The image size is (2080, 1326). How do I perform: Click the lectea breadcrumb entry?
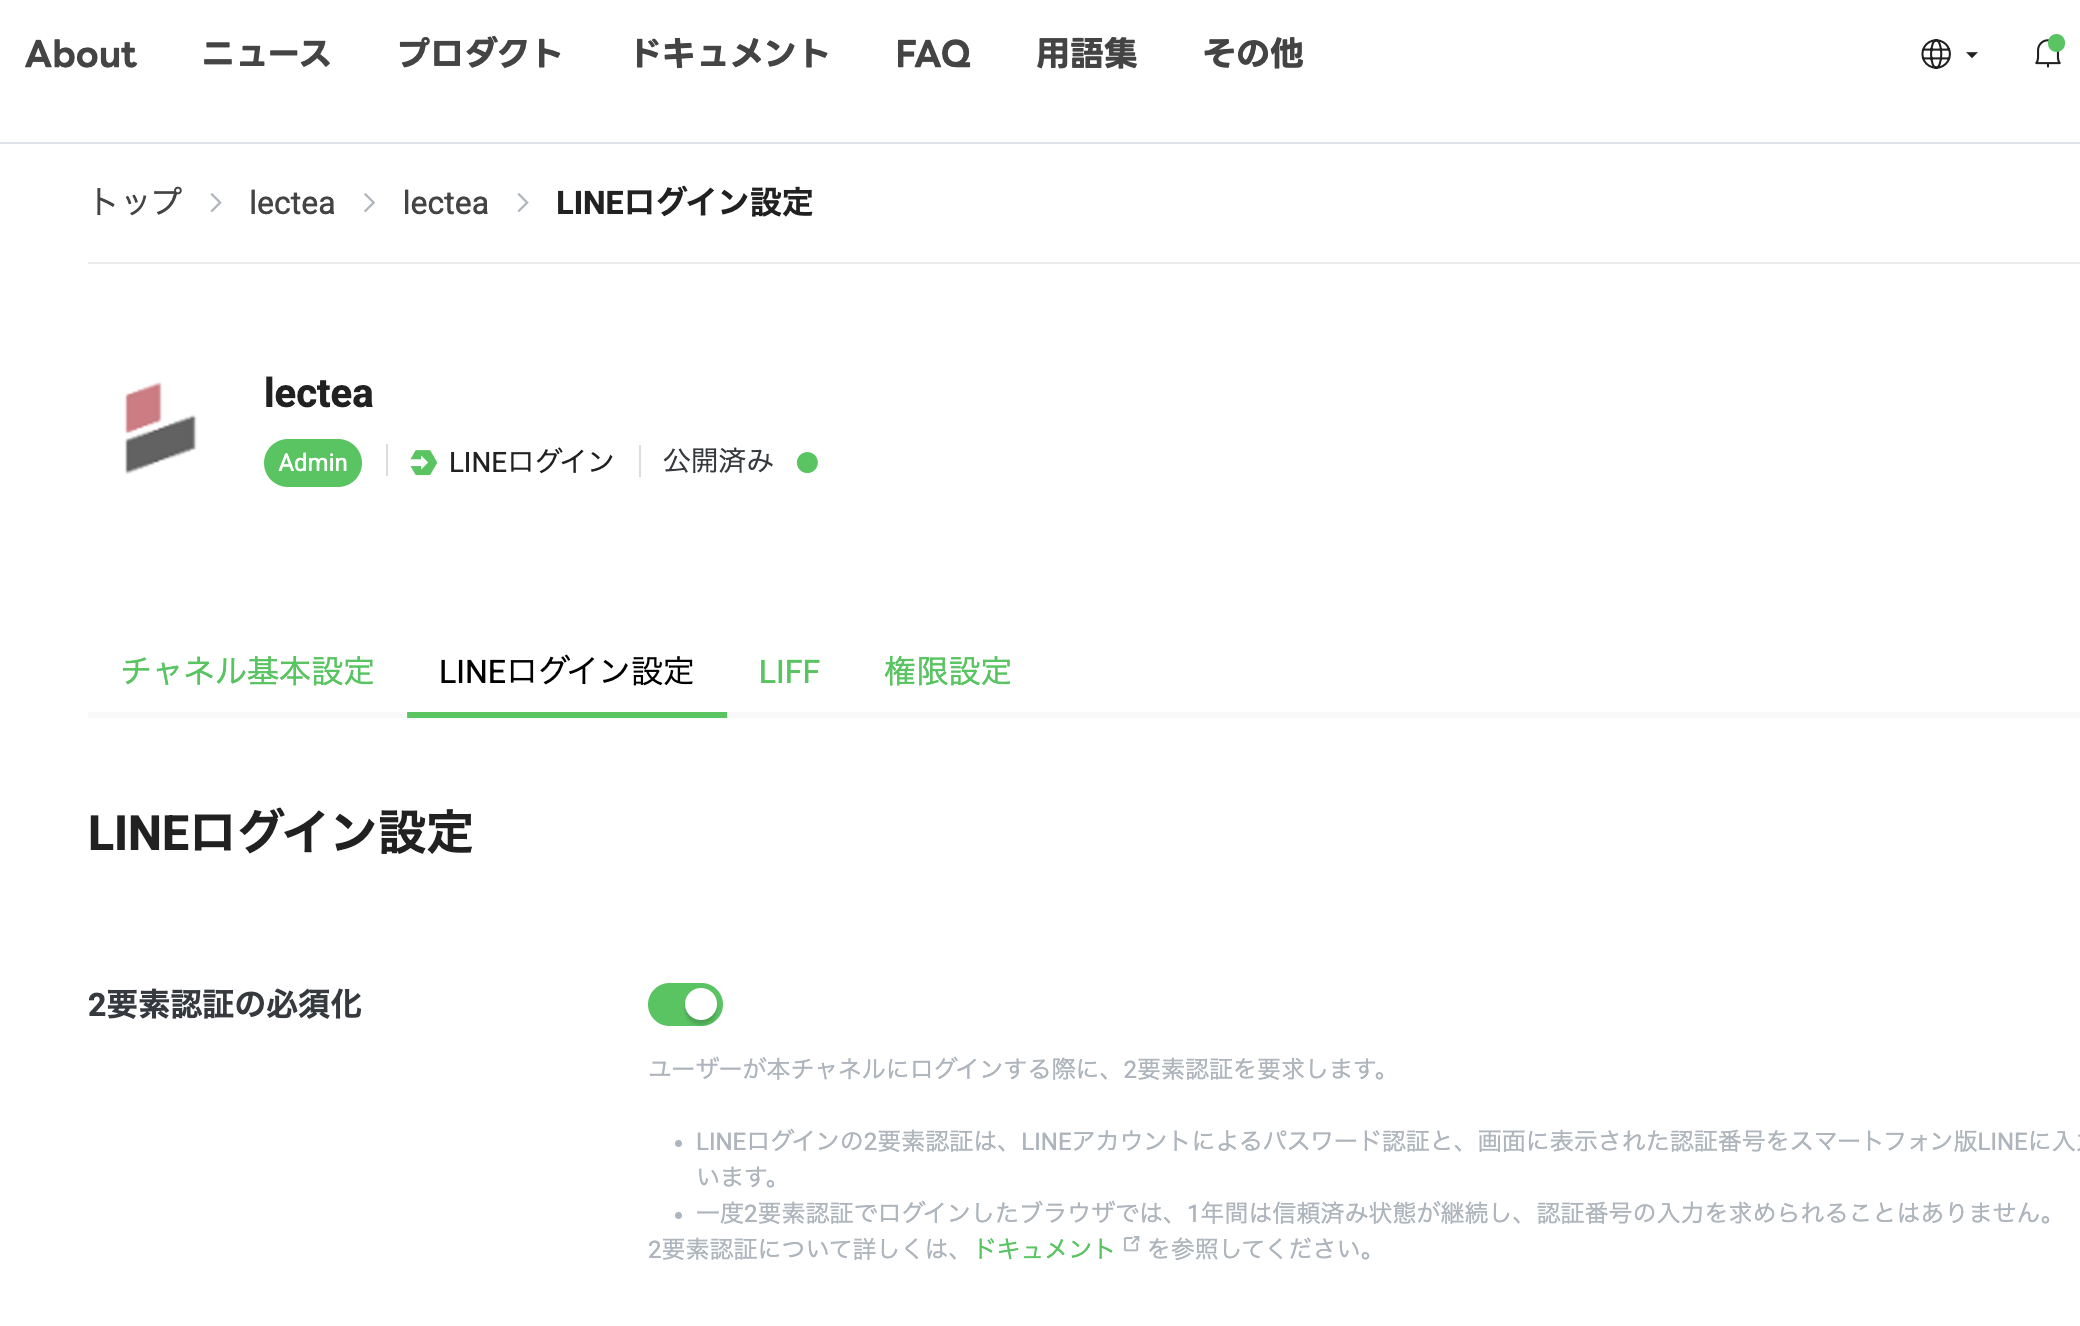point(292,202)
